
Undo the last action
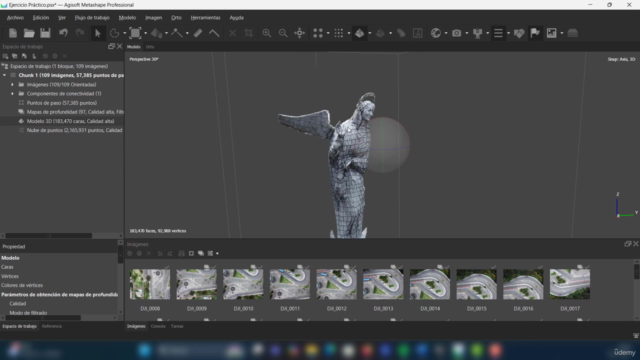pos(63,33)
